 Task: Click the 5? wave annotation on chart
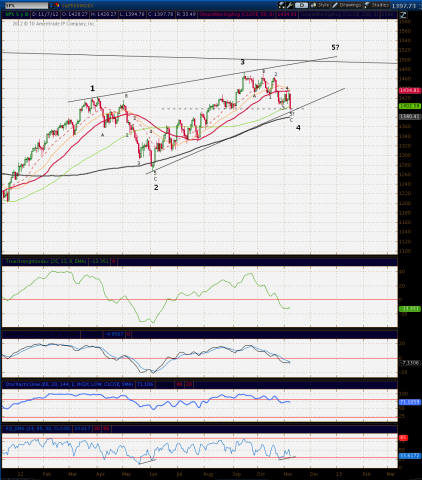pos(335,47)
